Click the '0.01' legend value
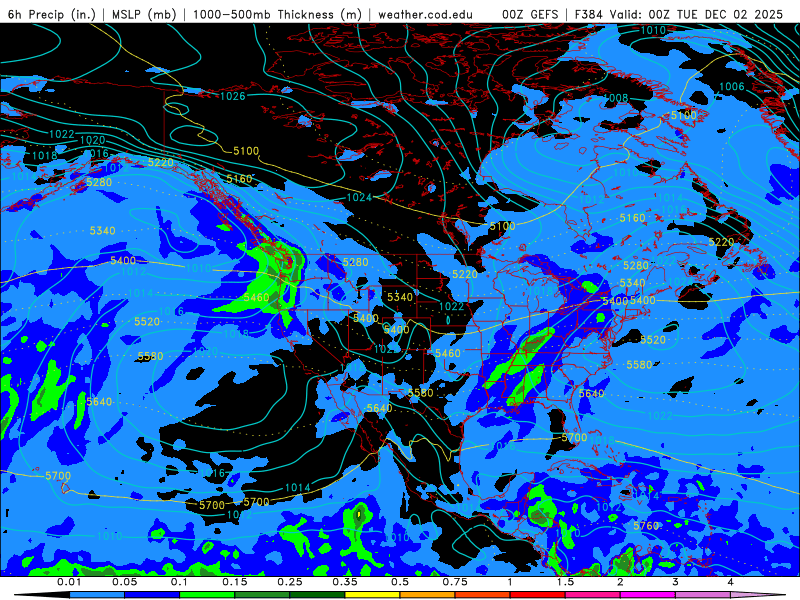Viewport: 800px width, 600px height. tap(69, 582)
